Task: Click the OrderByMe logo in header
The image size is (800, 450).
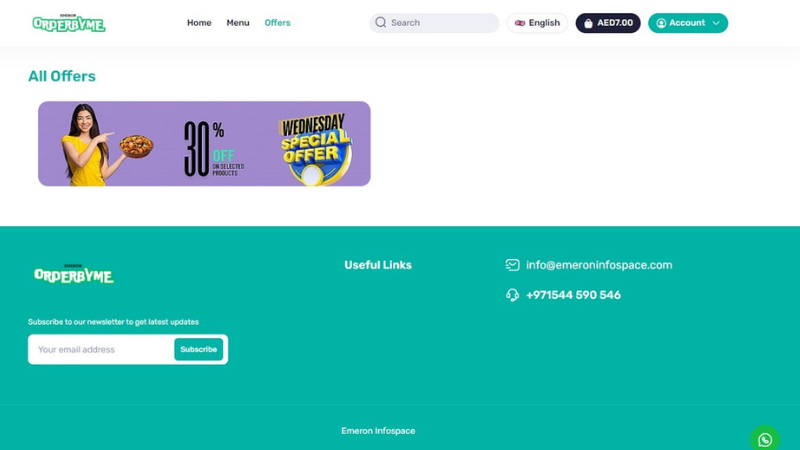Action: point(68,23)
